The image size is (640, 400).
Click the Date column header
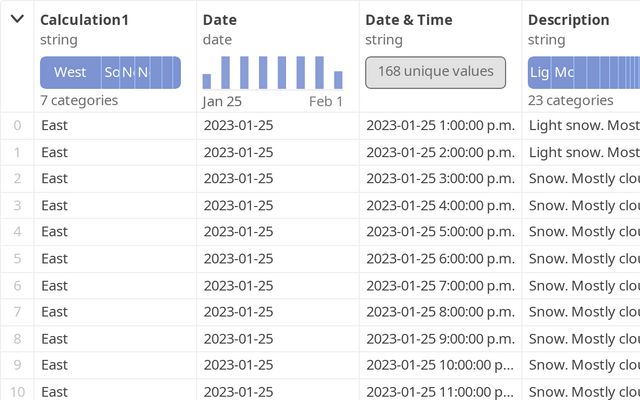coord(220,20)
